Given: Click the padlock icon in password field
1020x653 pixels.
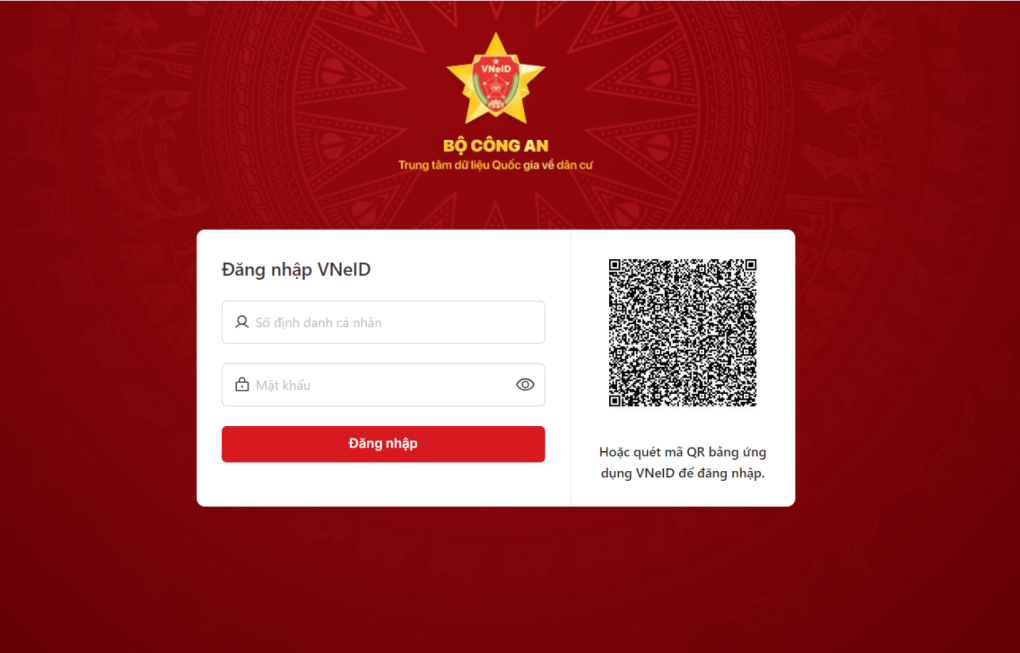Looking at the screenshot, I should coord(242,384).
